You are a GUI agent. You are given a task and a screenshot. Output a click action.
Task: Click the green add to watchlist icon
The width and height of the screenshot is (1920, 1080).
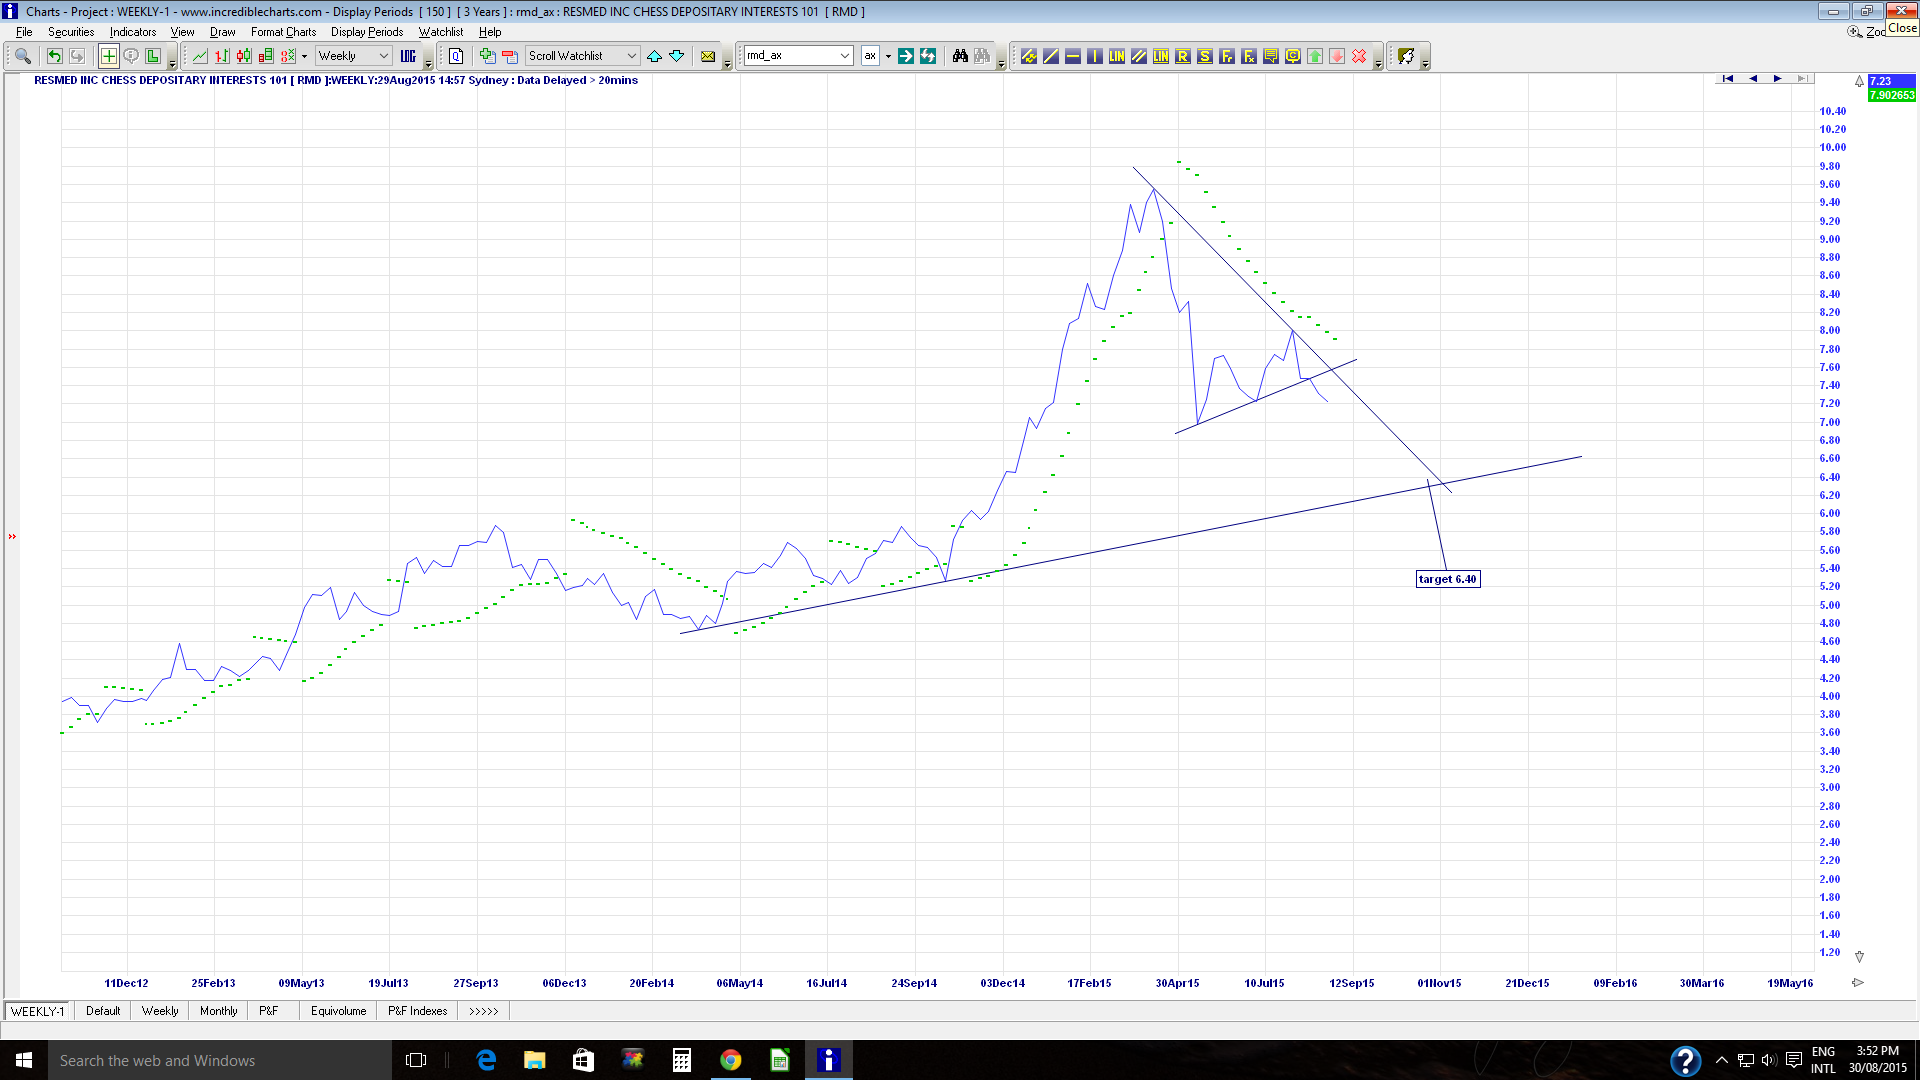pyautogui.click(x=487, y=56)
